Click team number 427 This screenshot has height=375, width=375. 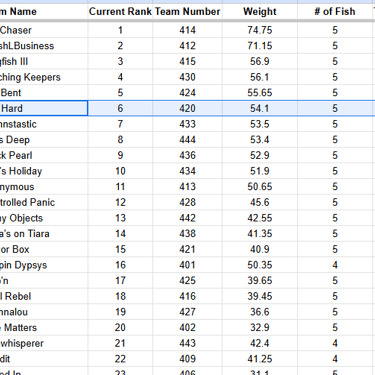coord(187,312)
